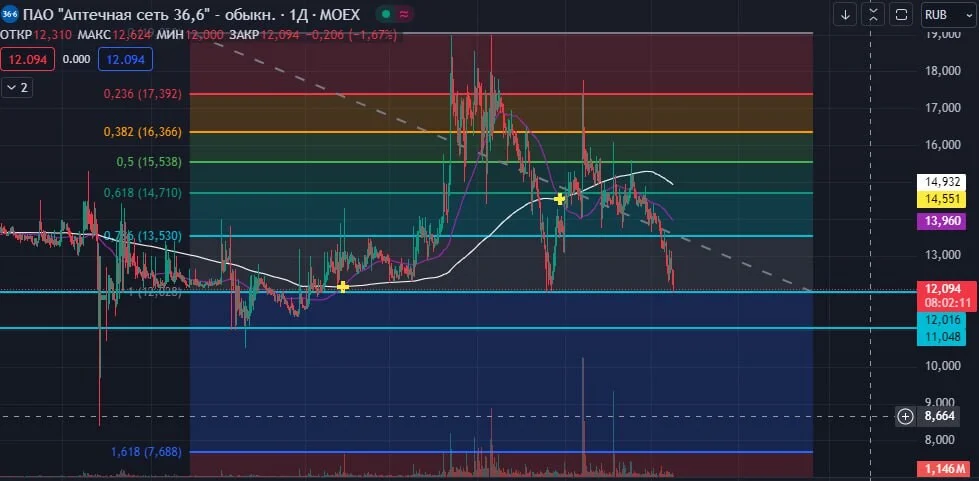Click the red 1,146M volume tag
The width and height of the screenshot is (979, 481).
[941, 469]
